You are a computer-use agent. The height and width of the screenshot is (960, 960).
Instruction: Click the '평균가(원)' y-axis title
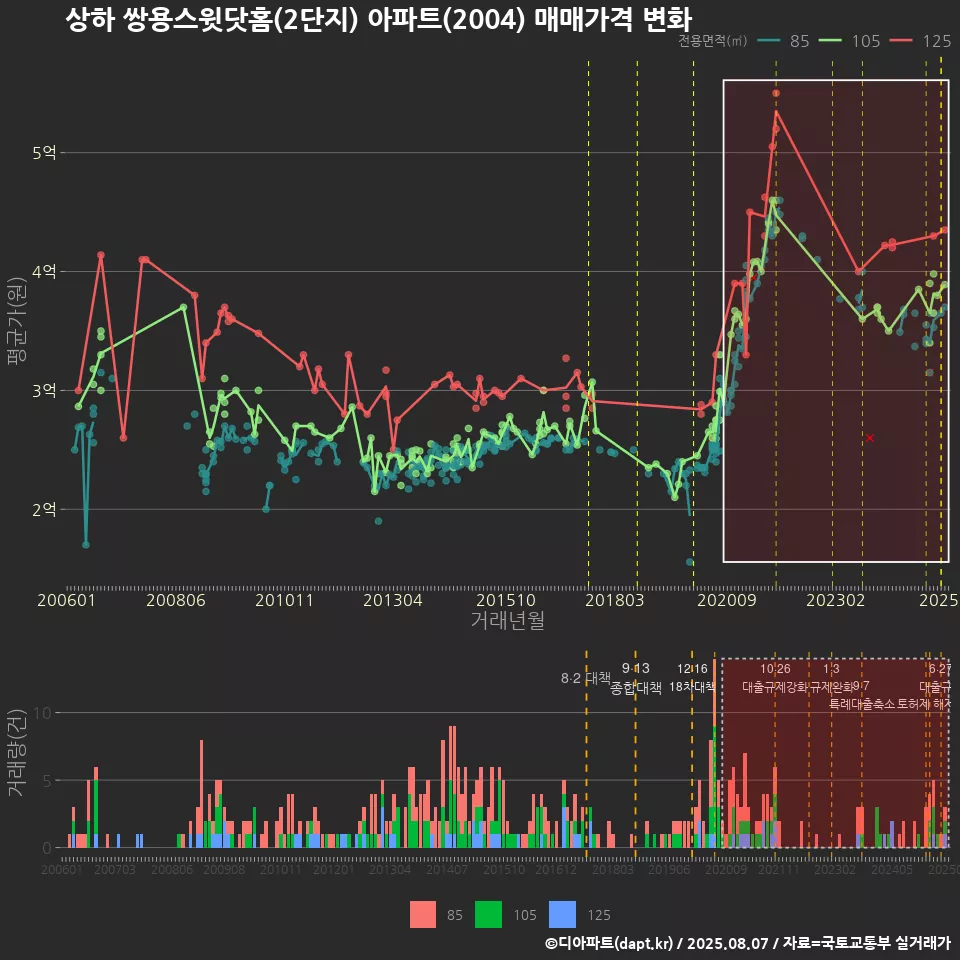[x=16, y=321]
